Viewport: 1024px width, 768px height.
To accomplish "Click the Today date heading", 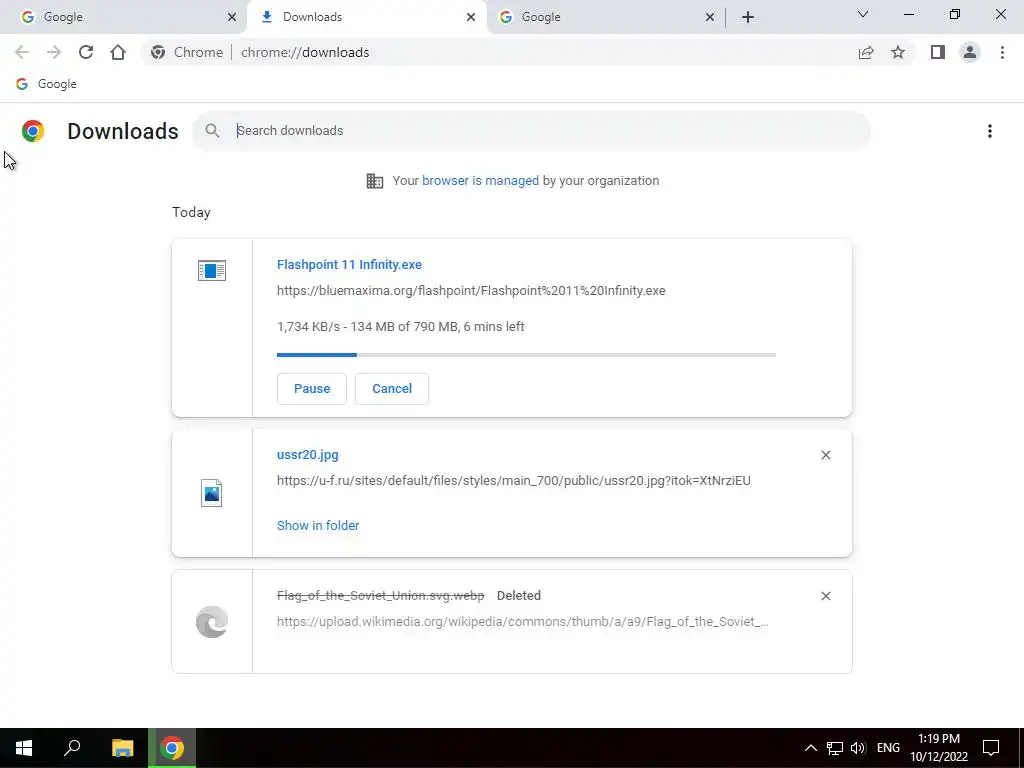I will pos(191,212).
